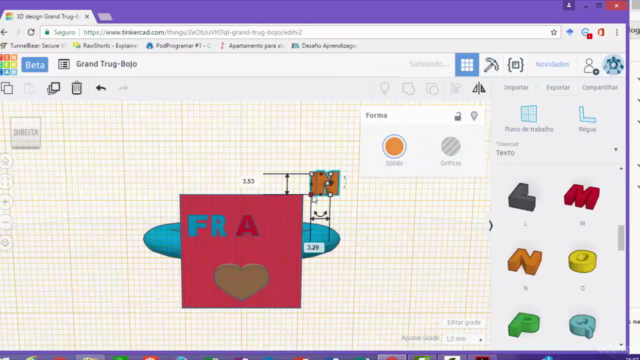Image resolution: width=640 pixels, height=360 pixels.
Task: Click the Tinkercad logo
Action: tap(8, 64)
